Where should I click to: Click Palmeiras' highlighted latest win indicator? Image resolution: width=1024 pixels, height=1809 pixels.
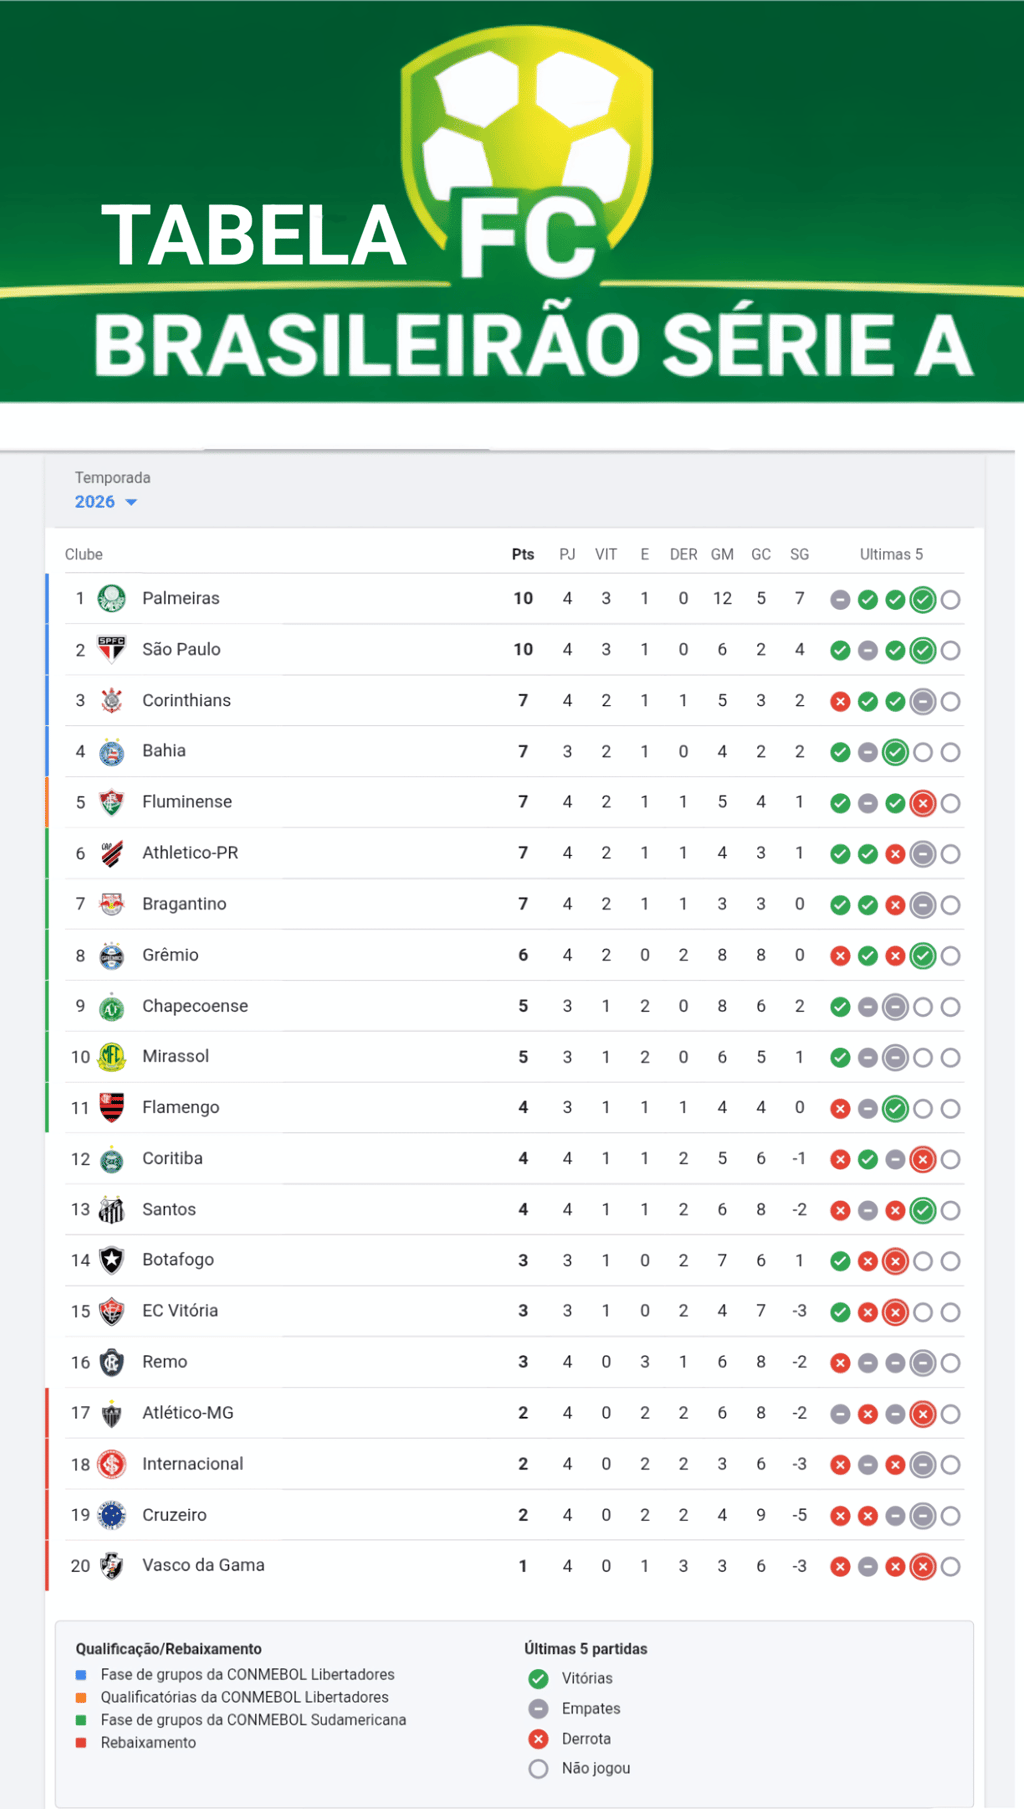[923, 600]
